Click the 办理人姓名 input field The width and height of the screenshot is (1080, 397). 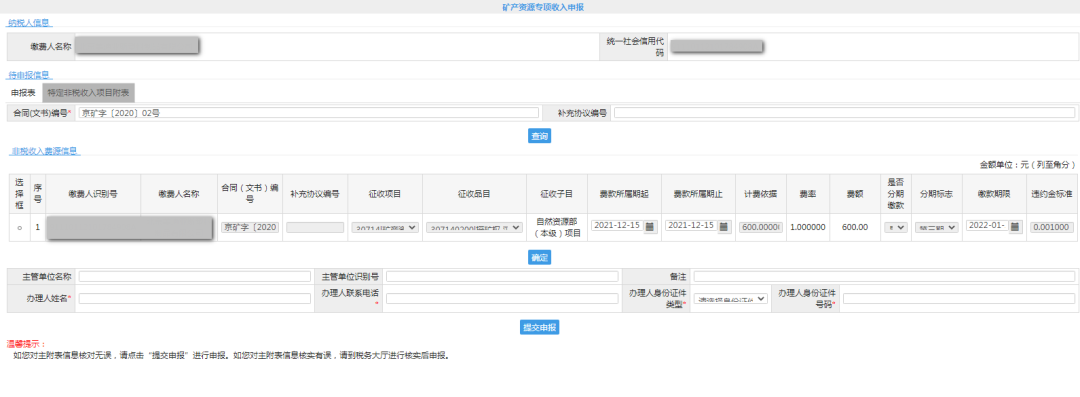point(195,298)
